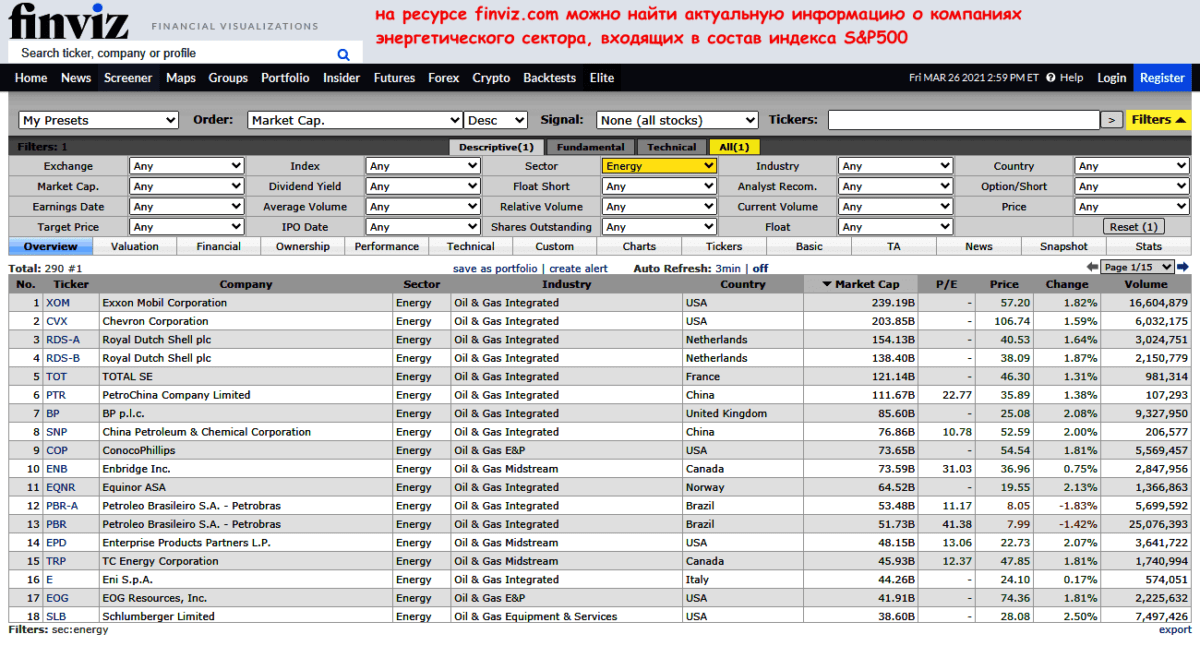Viewport: 1200px width, 646px height.
Task: Switch to the Valuation view tab
Action: (x=135, y=246)
